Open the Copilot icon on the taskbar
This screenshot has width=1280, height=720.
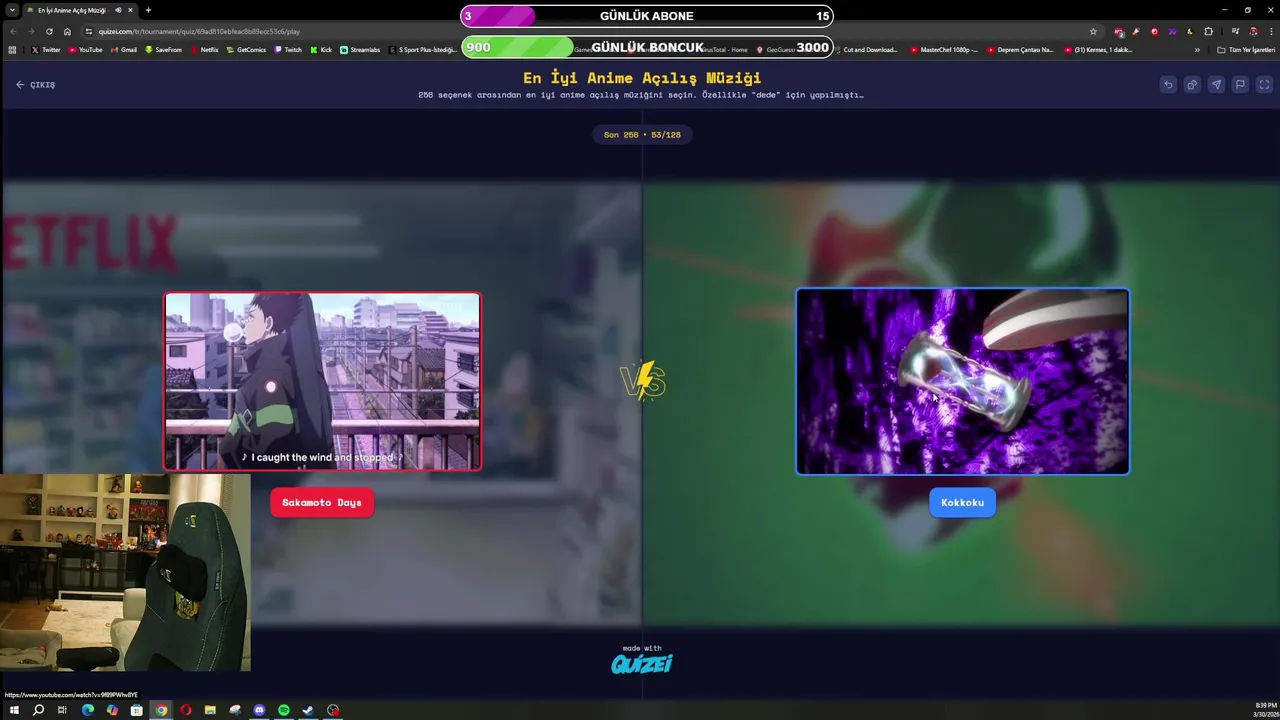112,710
